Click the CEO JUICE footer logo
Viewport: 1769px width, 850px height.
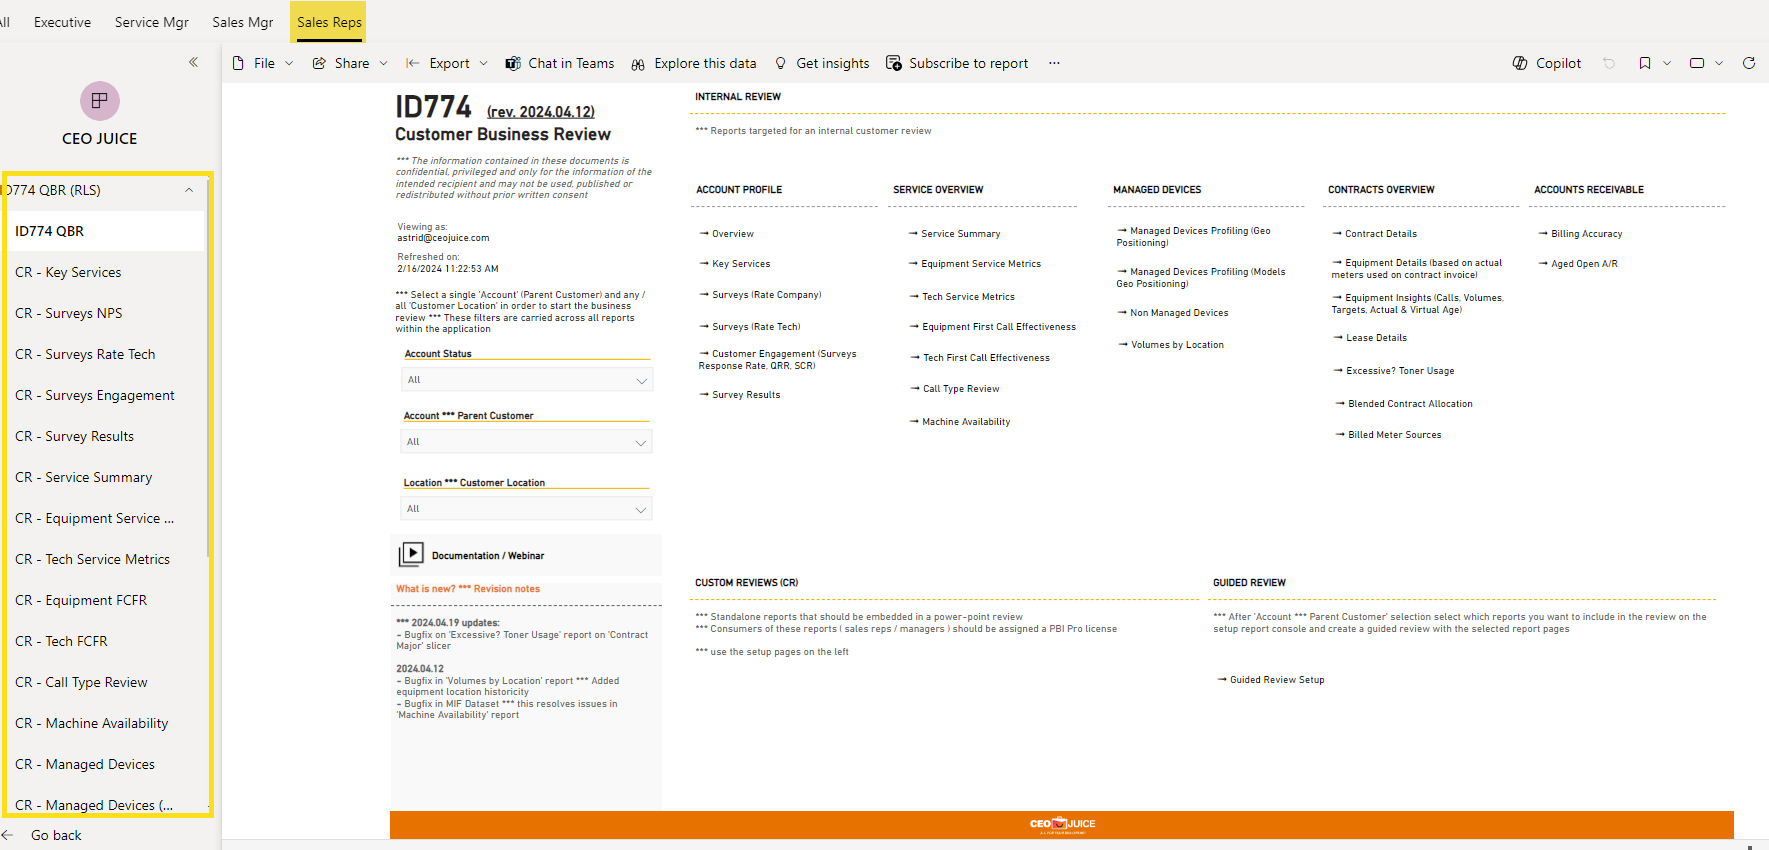1062,825
